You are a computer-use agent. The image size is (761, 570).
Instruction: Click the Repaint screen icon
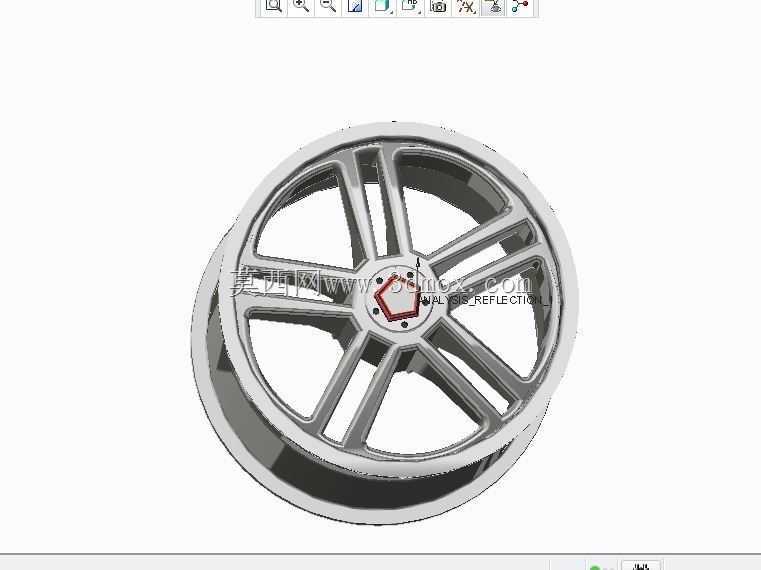(x=355, y=6)
